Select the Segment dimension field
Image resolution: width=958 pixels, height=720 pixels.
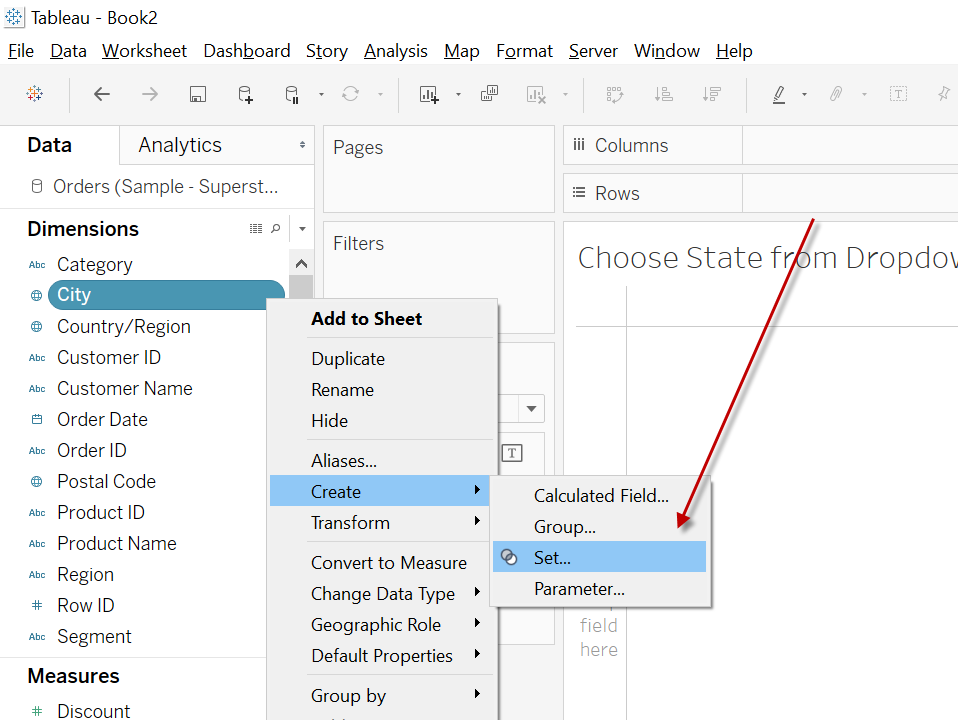tap(94, 636)
